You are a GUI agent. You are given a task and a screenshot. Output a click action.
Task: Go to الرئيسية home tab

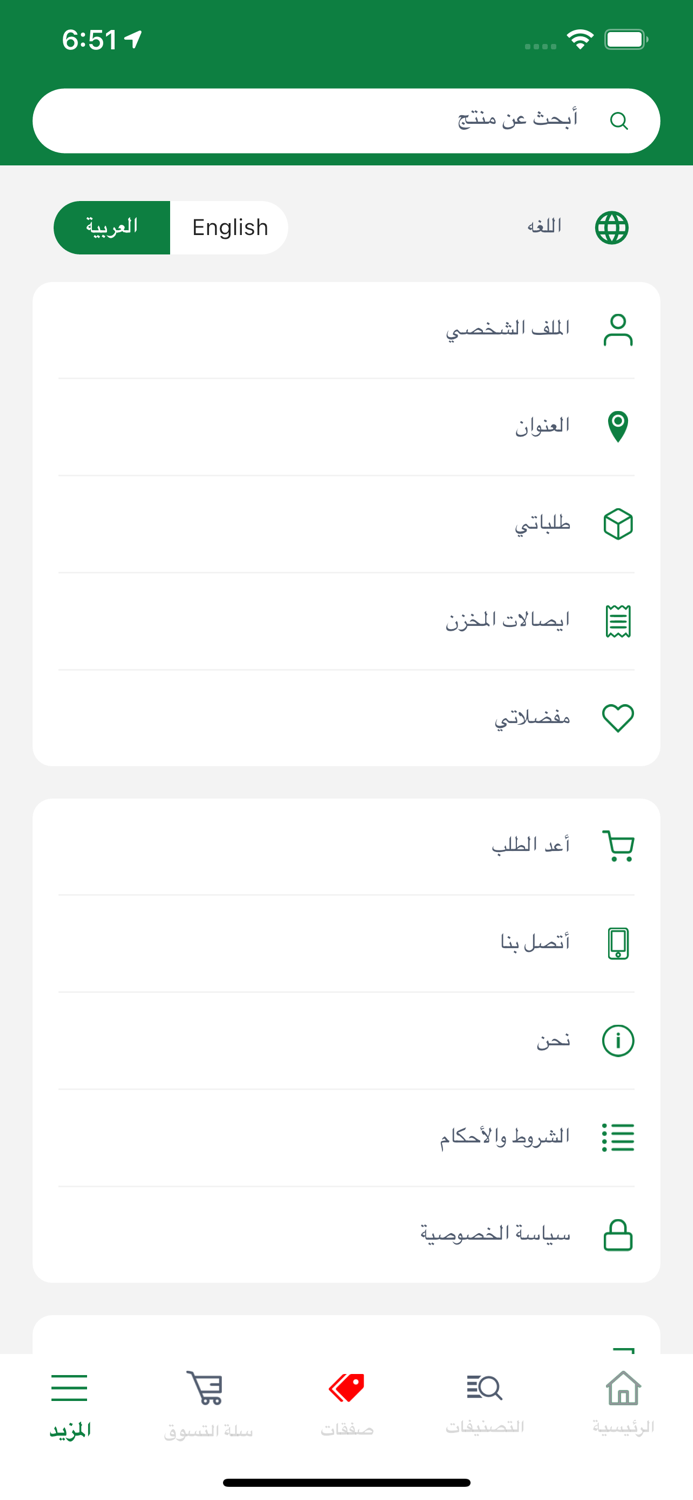point(623,1400)
